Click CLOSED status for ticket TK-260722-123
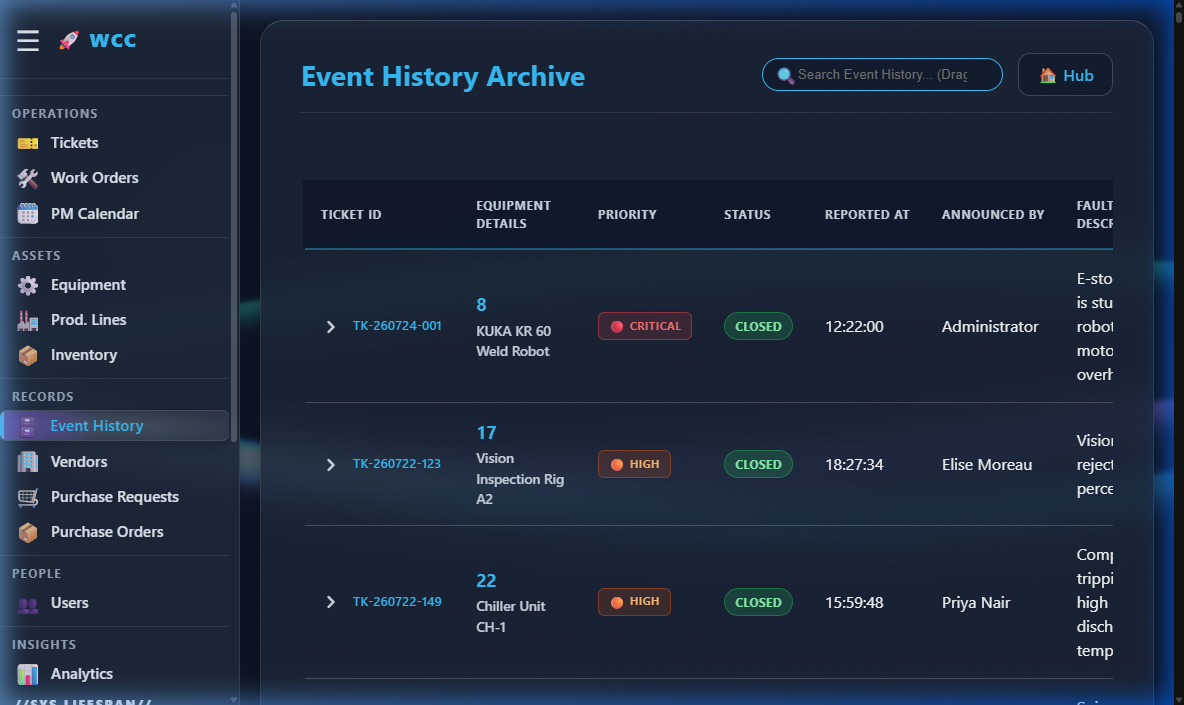 (x=758, y=464)
